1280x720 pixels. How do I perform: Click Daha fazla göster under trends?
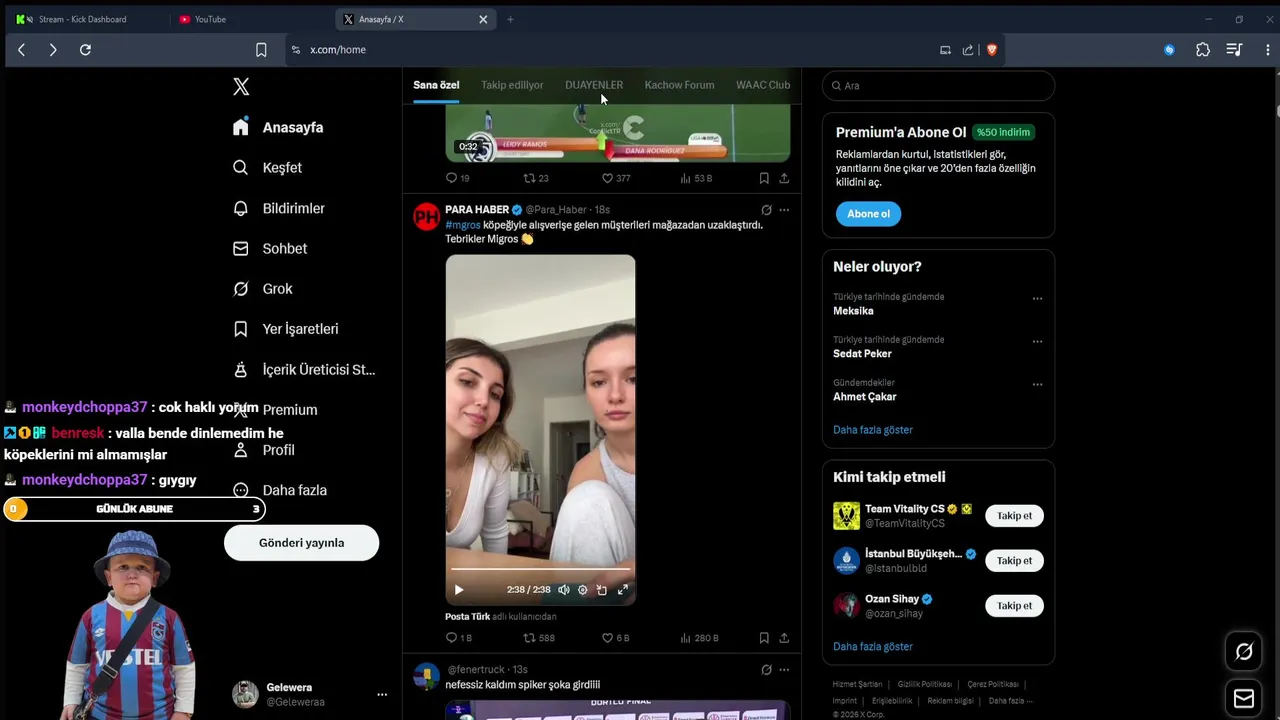tap(873, 430)
